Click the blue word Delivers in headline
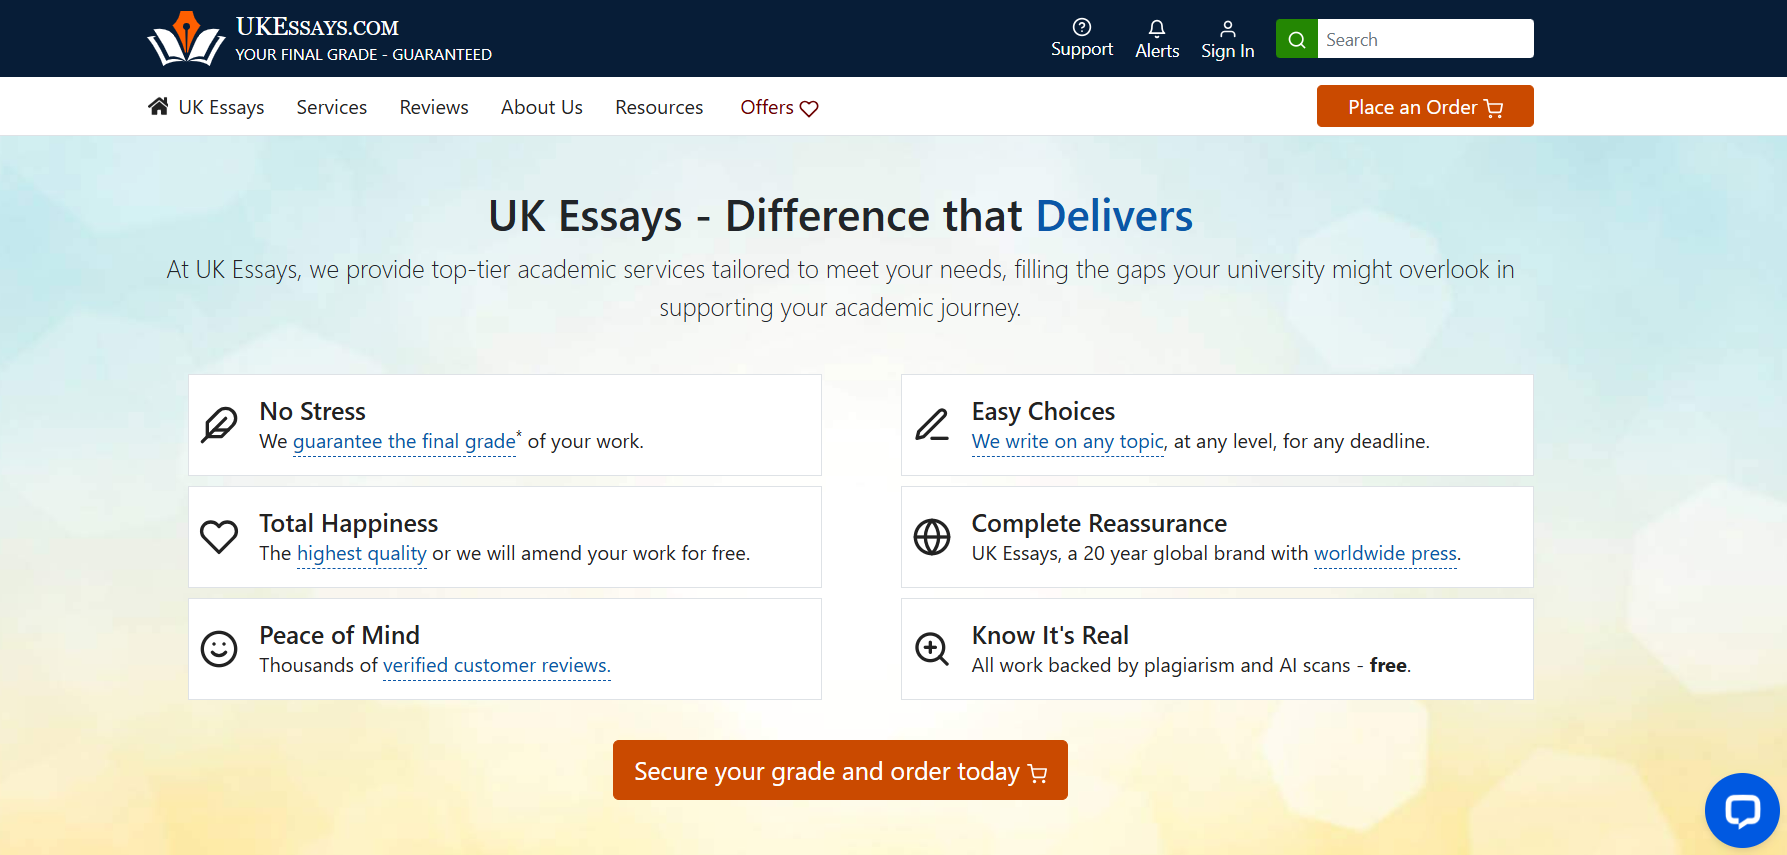Screen dimensions: 1787x855 (x=1114, y=216)
